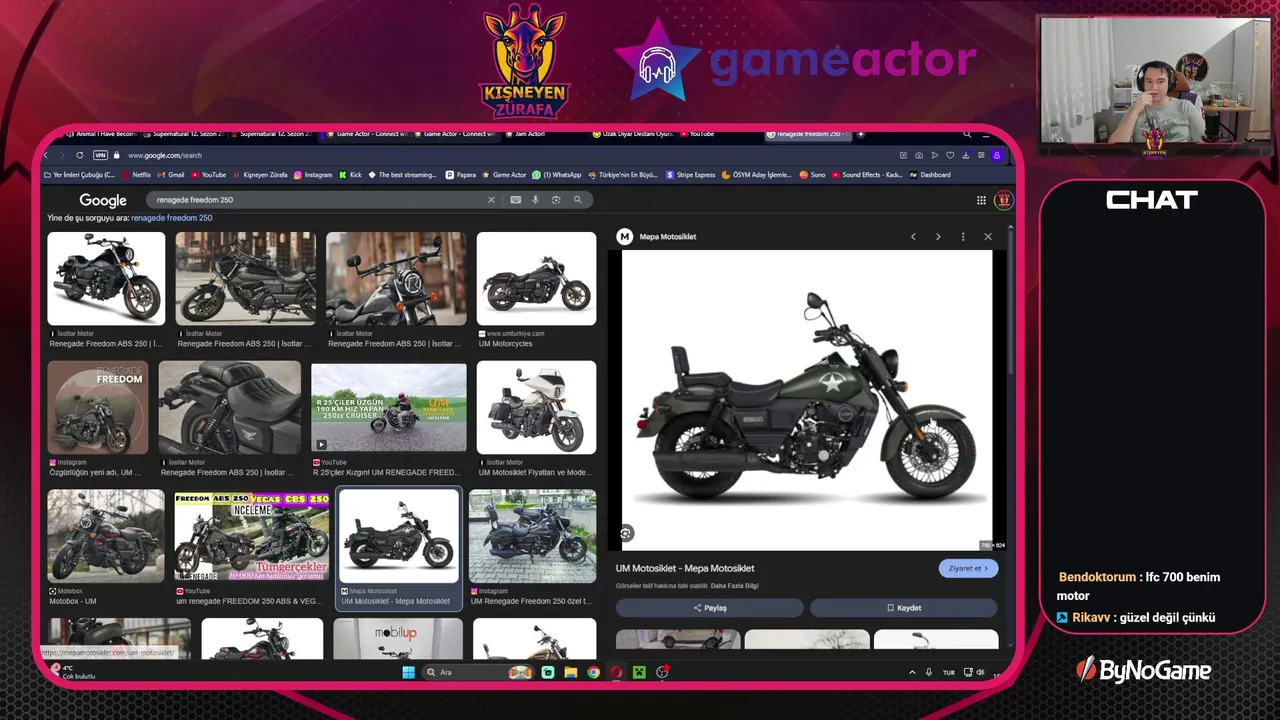1280x720 pixels.
Task: Open the volume control in the system tray
Action: click(980, 672)
